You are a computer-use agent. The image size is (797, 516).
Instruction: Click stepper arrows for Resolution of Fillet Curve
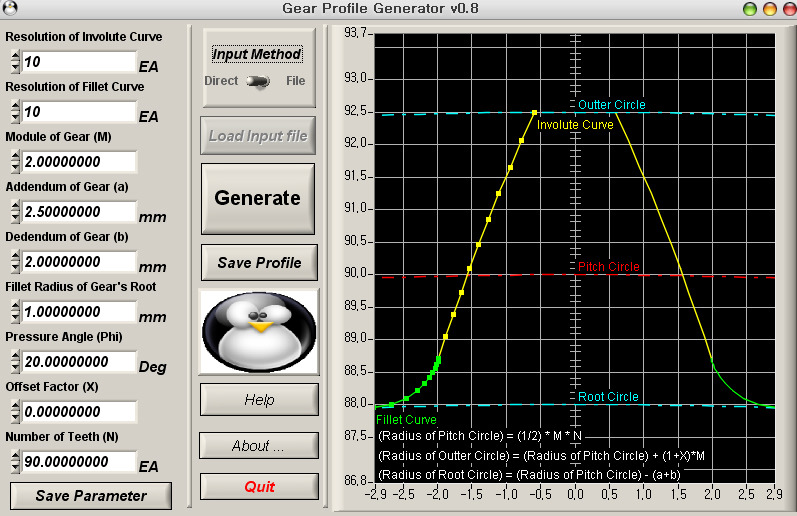point(15,112)
